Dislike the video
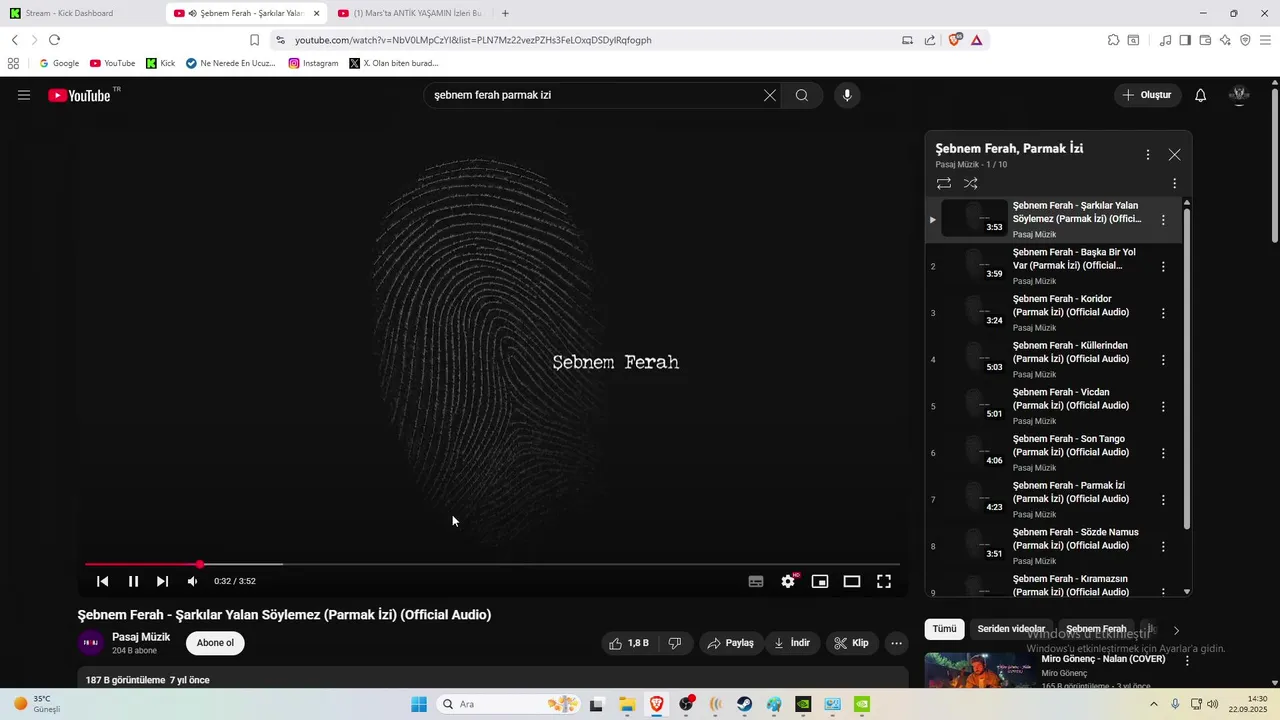The image size is (1280, 720). pyautogui.click(x=675, y=643)
